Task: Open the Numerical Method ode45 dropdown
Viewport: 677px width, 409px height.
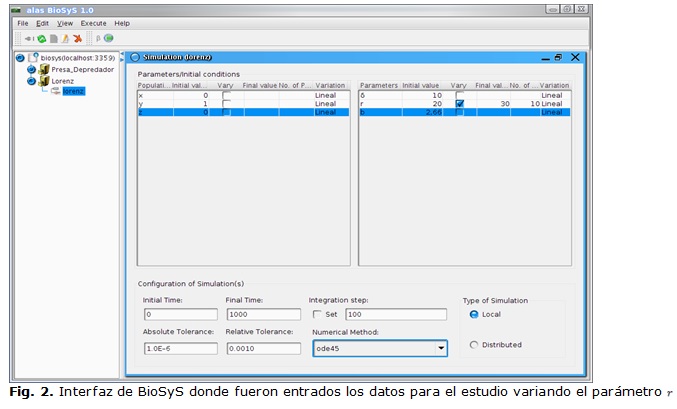Action: pyautogui.click(x=441, y=348)
